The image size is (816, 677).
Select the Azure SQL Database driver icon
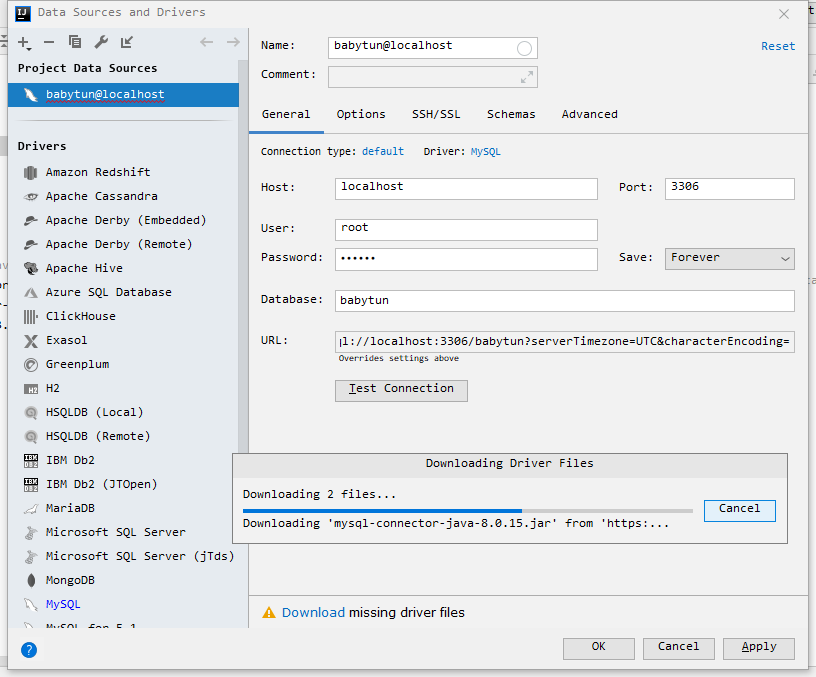click(31, 292)
